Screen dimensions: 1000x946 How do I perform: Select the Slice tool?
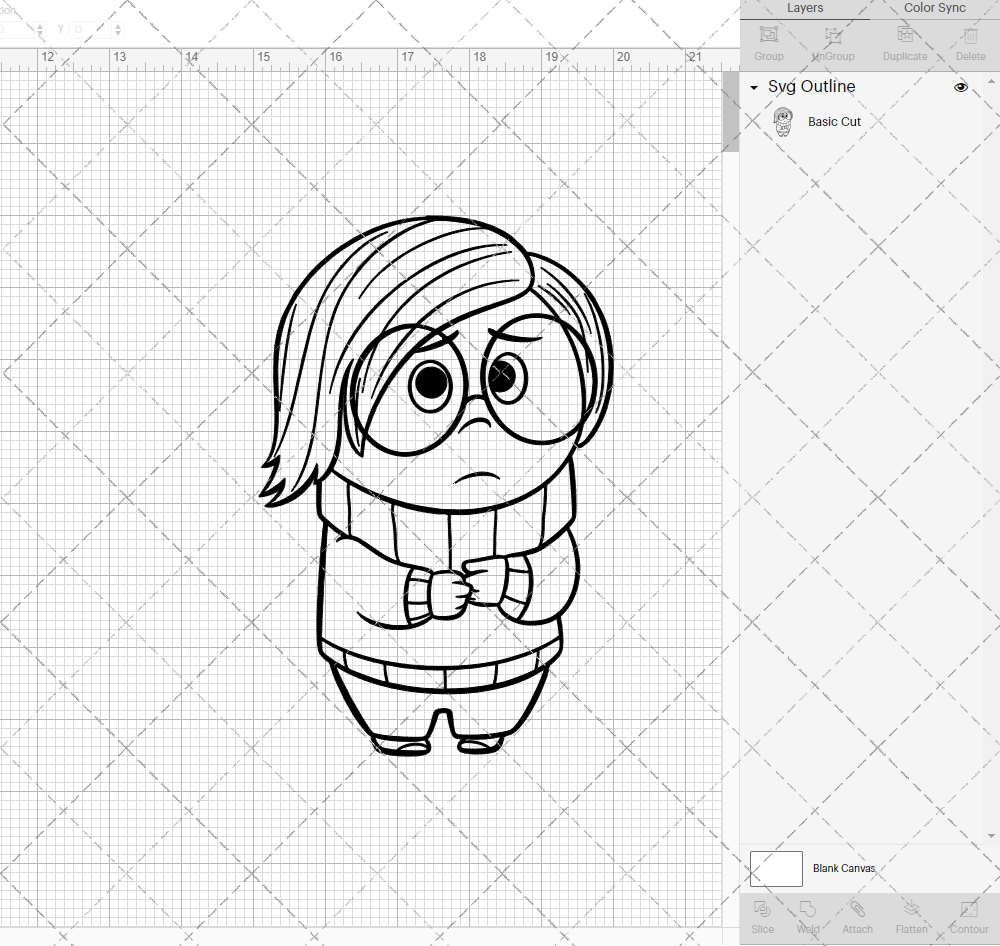(x=762, y=915)
